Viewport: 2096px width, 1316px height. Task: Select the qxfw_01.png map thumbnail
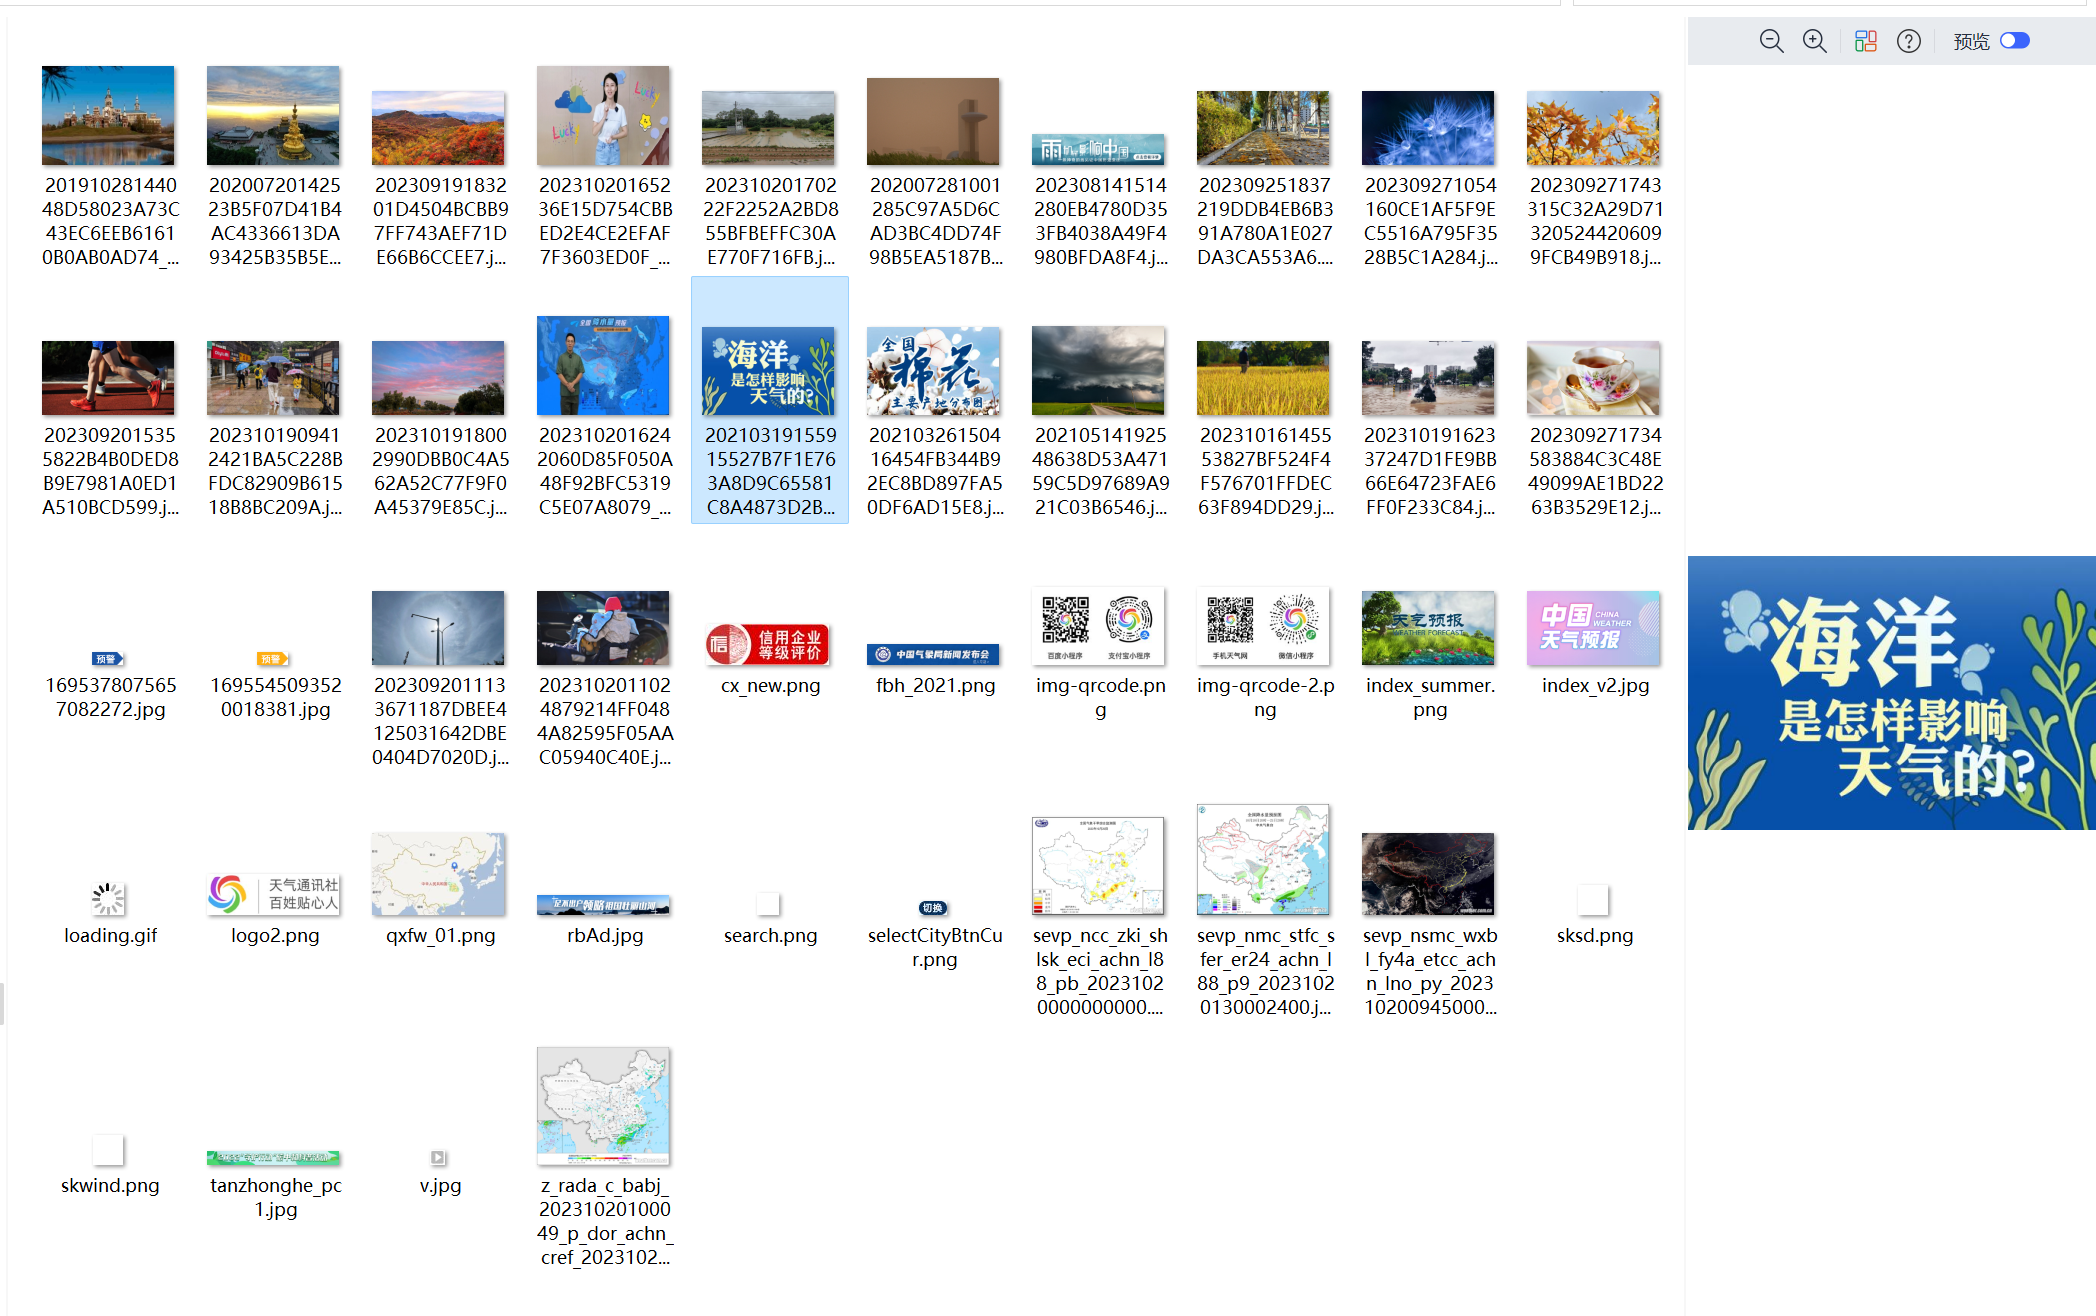438,874
